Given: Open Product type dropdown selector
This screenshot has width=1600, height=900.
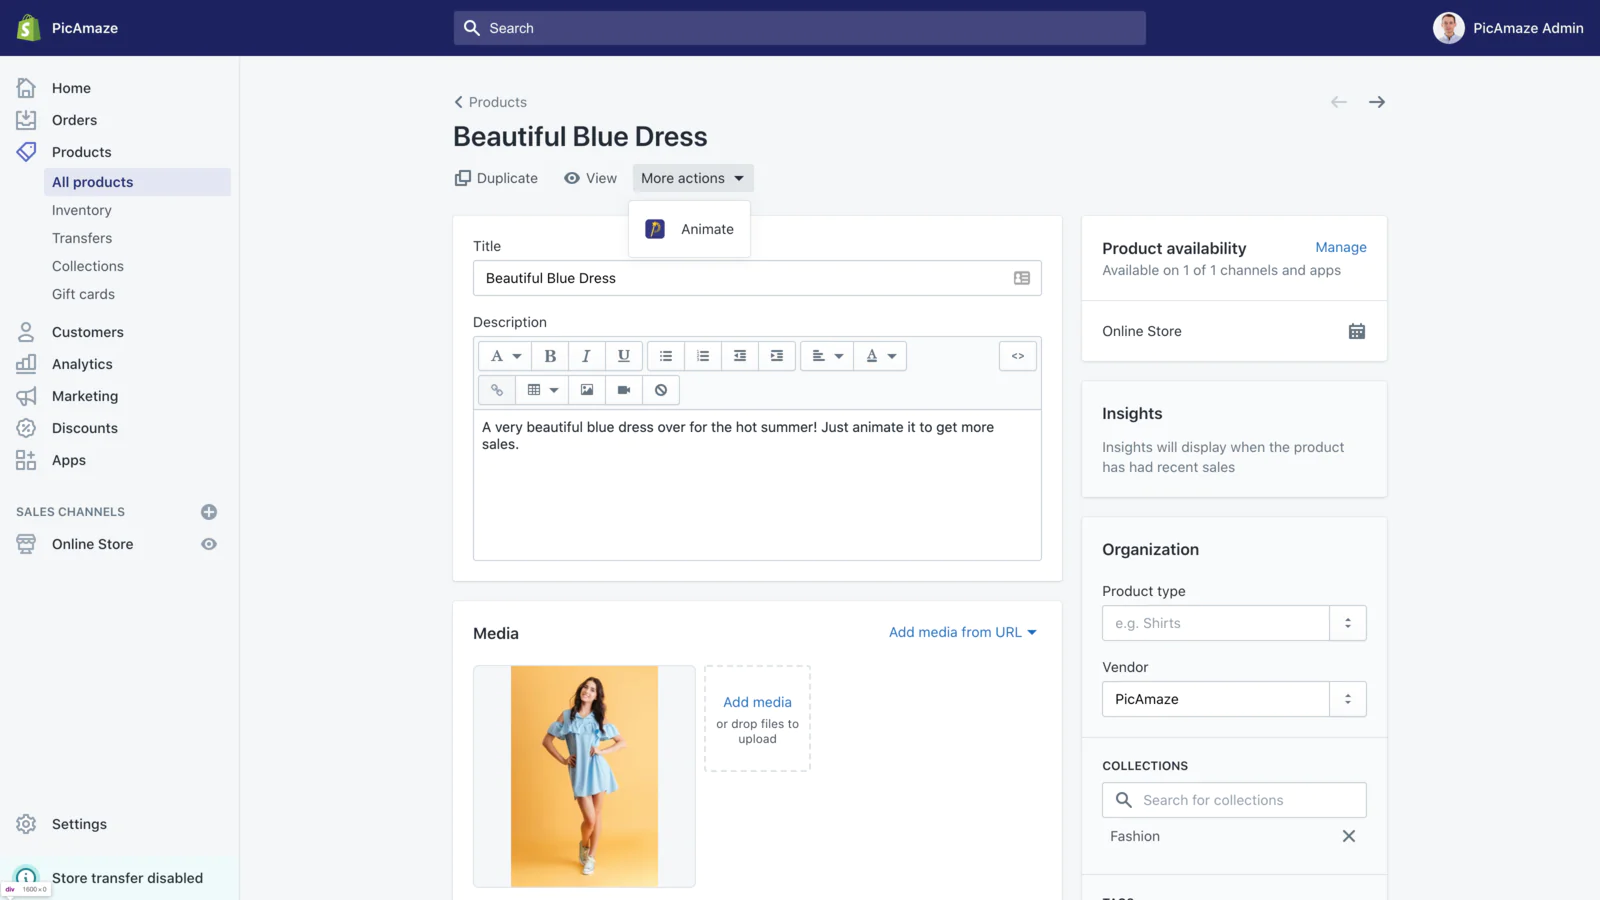Looking at the screenshot, I should 1348,623.
